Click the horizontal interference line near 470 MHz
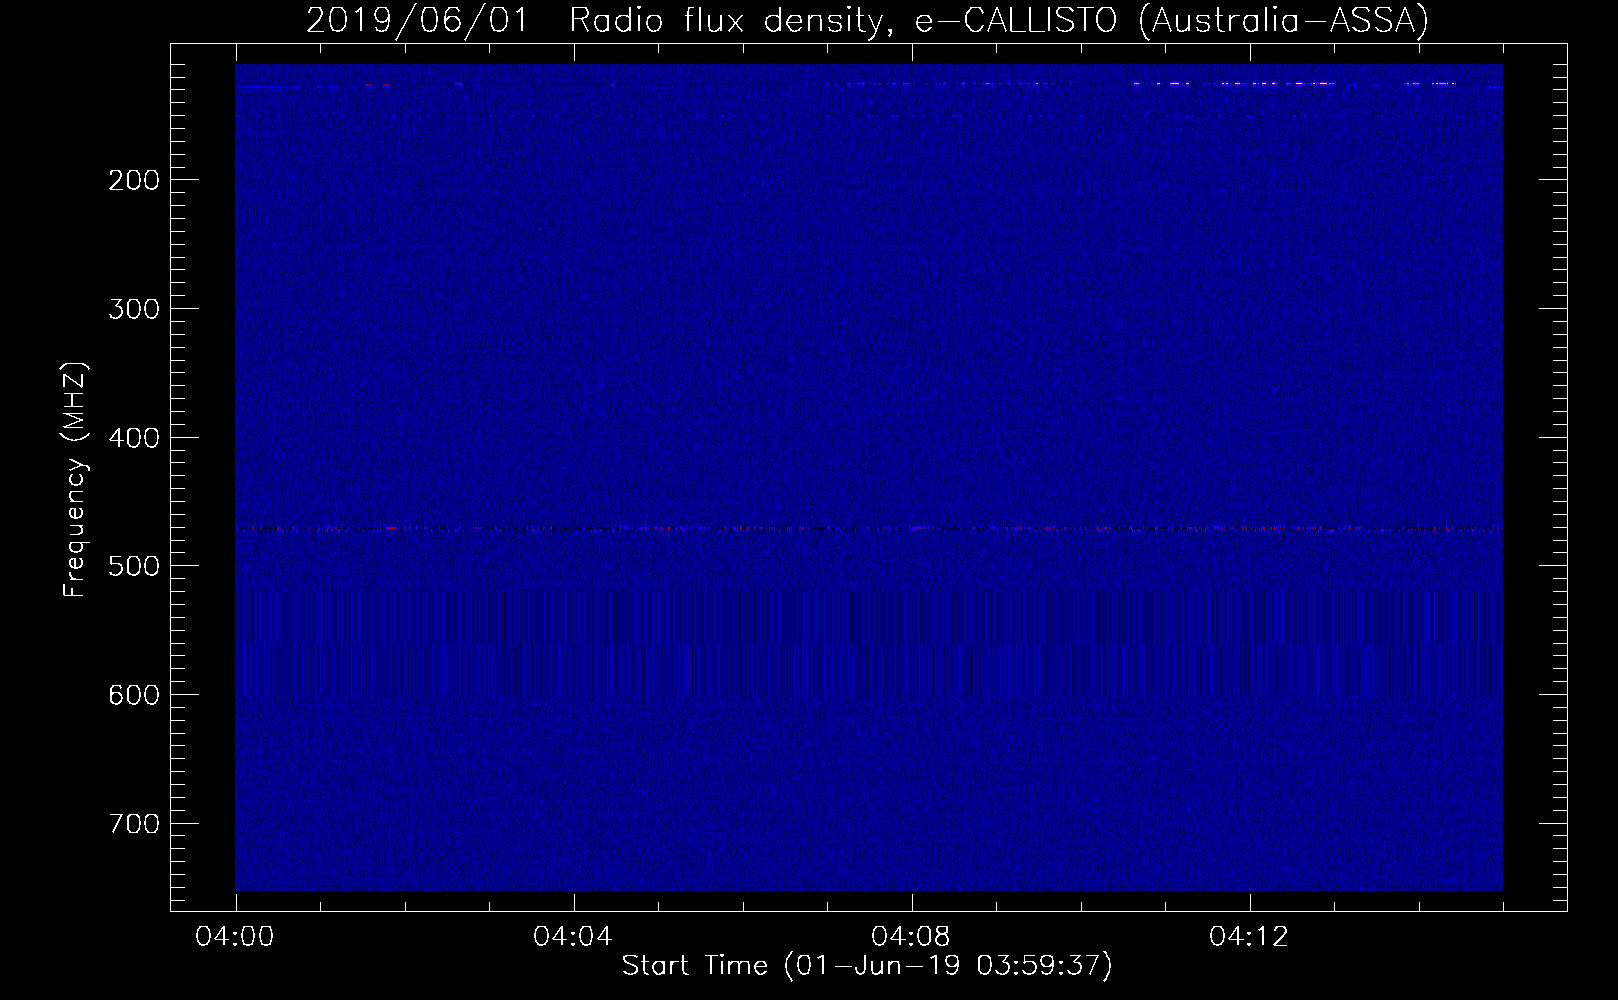This screenshot has width=1618, height=1000. (869, 528)
